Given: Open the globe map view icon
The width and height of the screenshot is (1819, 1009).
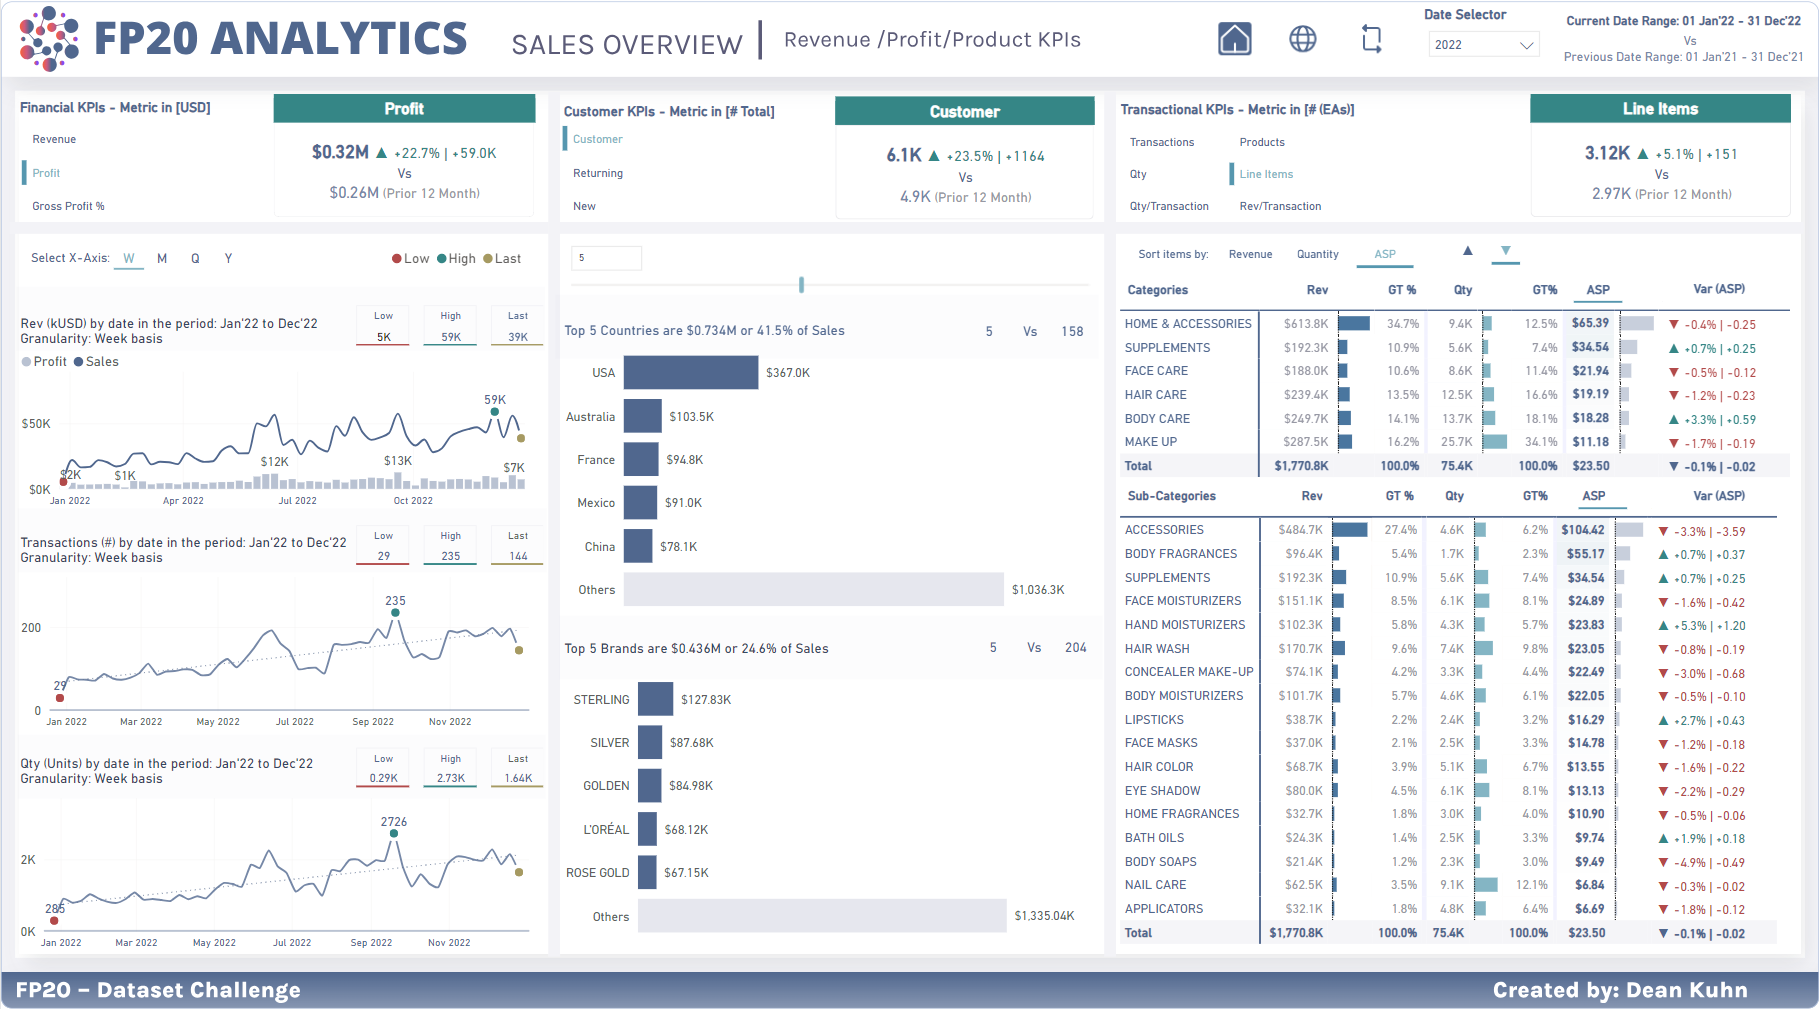Looking at the screenshot, I should [x=1302, y=39].
